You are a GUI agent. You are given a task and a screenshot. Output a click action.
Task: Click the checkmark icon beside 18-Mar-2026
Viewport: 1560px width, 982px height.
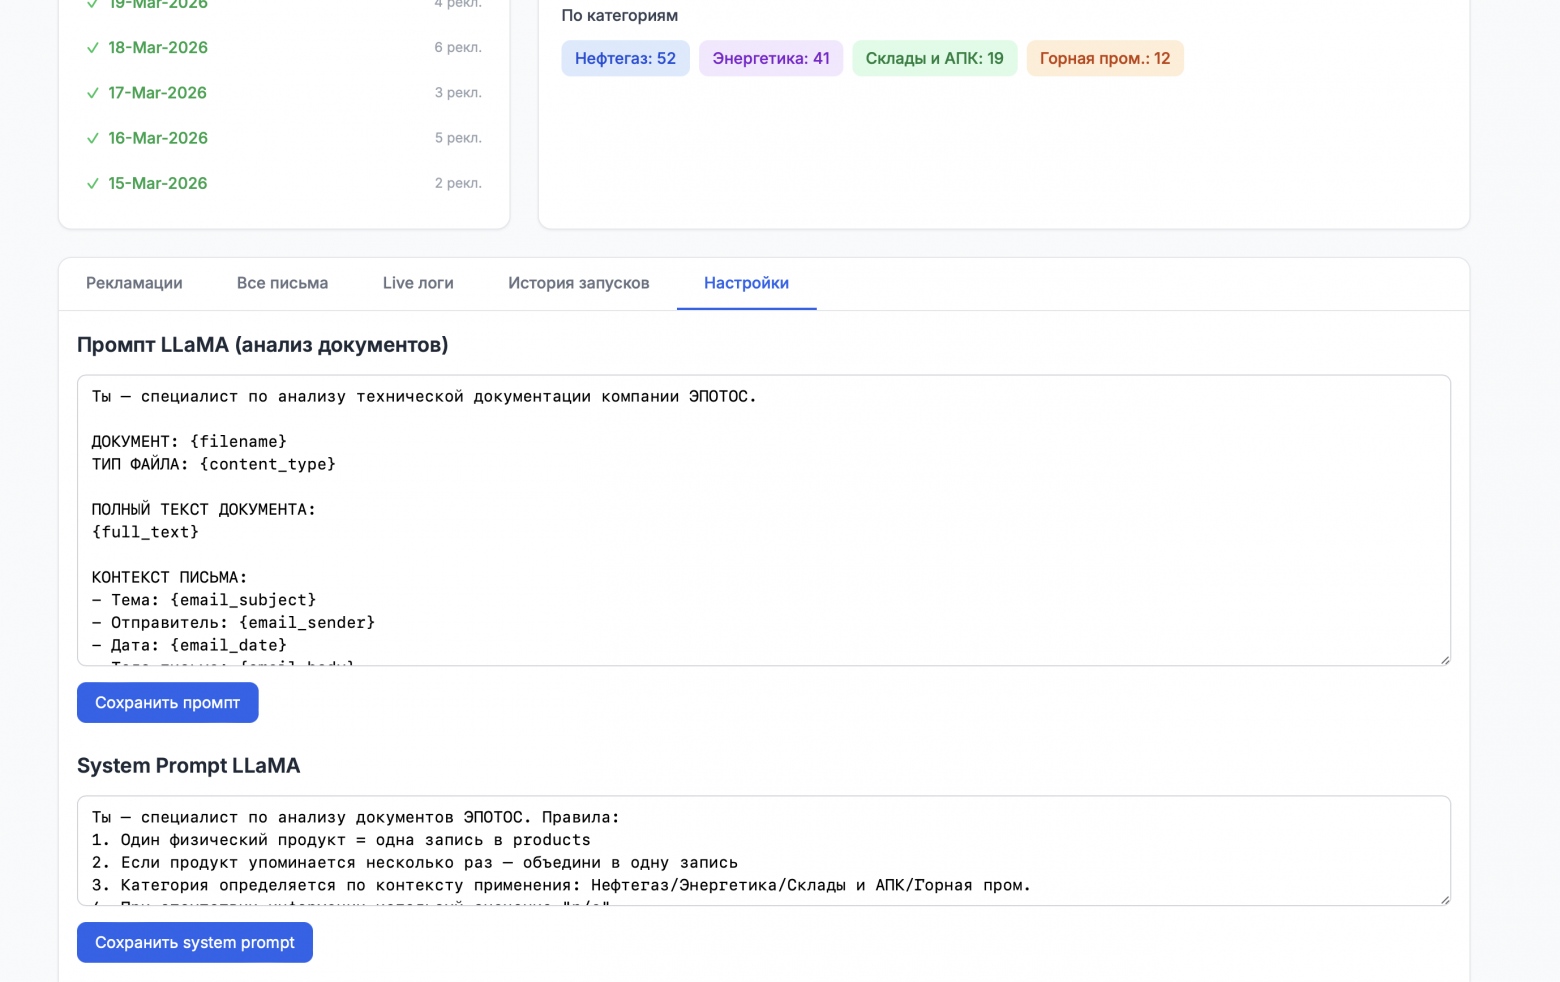[93, 48]
